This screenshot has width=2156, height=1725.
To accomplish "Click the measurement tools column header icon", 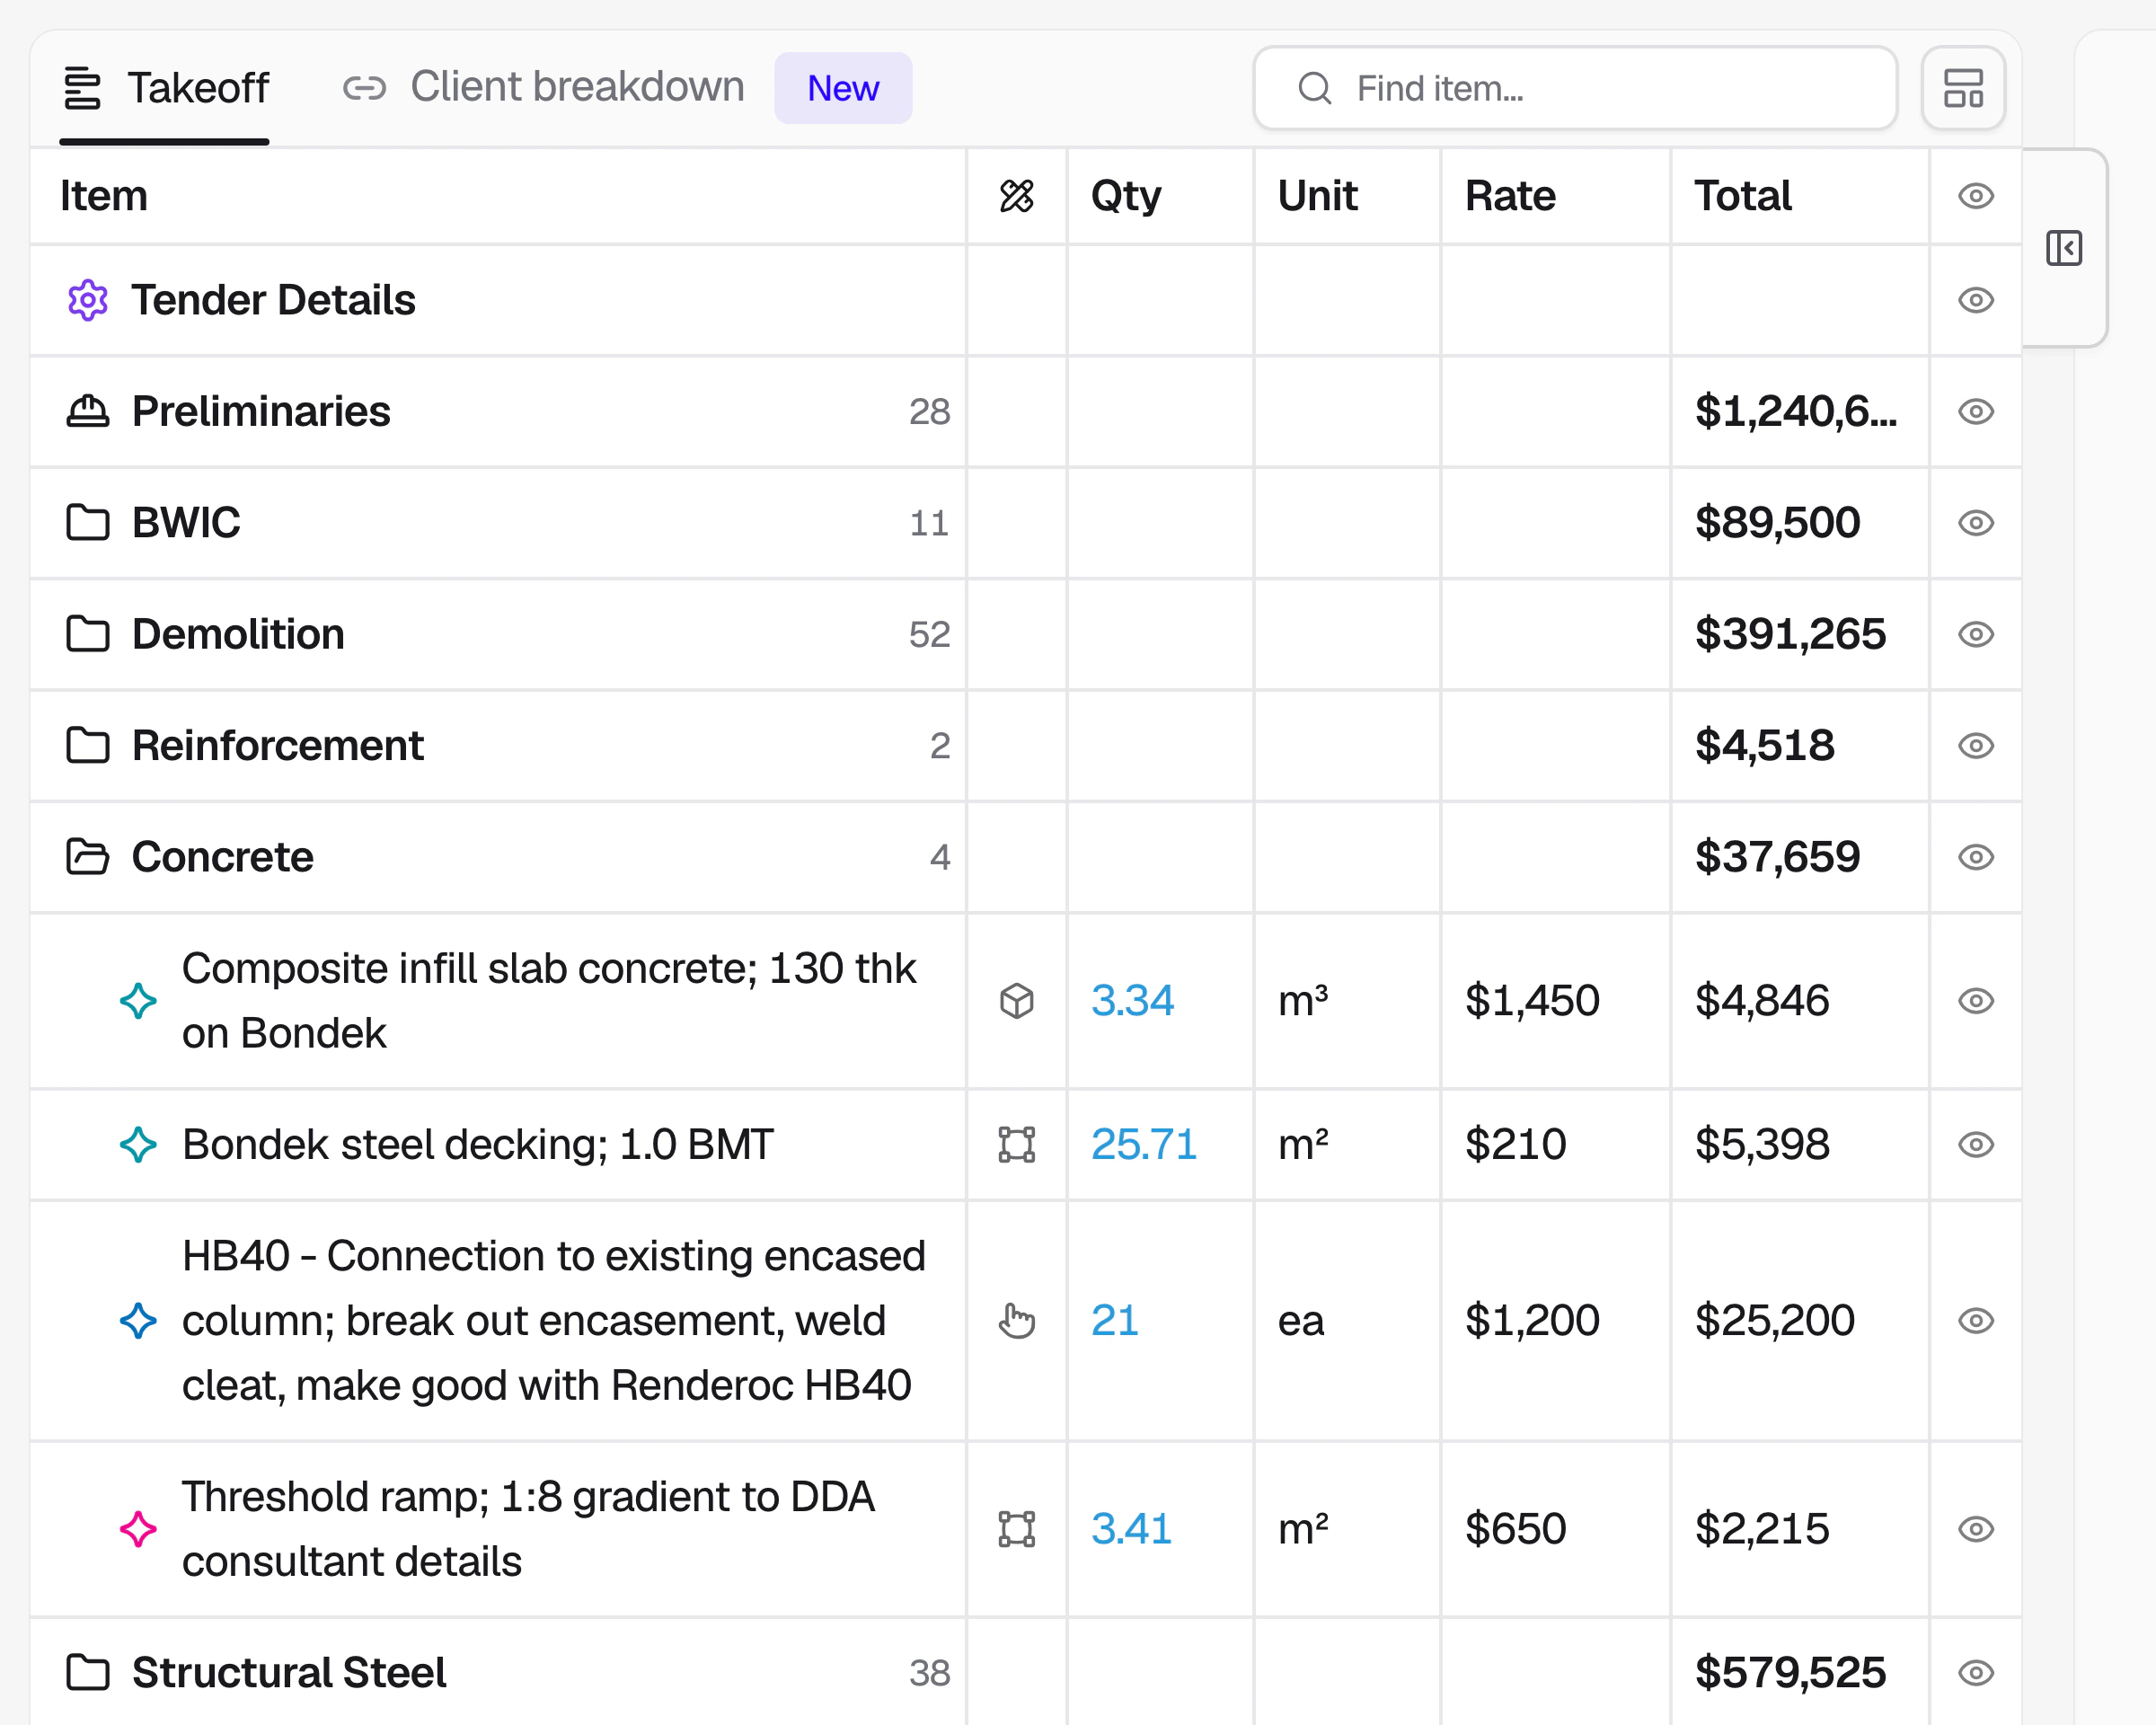I will click(x=1016, y=196).
